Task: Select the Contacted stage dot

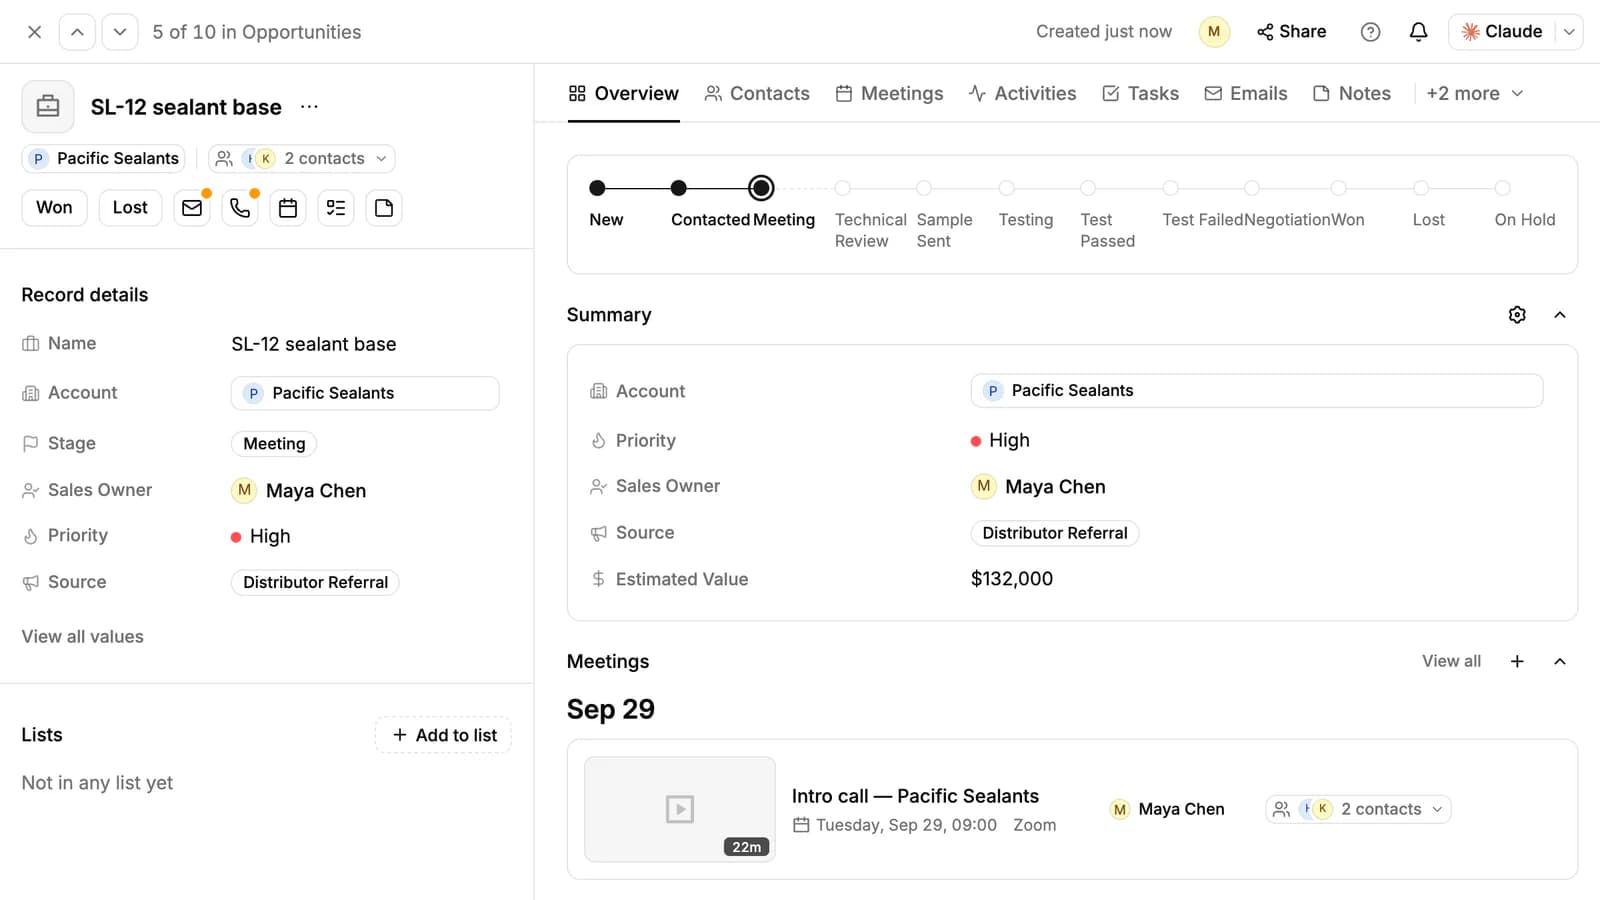Action: point(679,188)
